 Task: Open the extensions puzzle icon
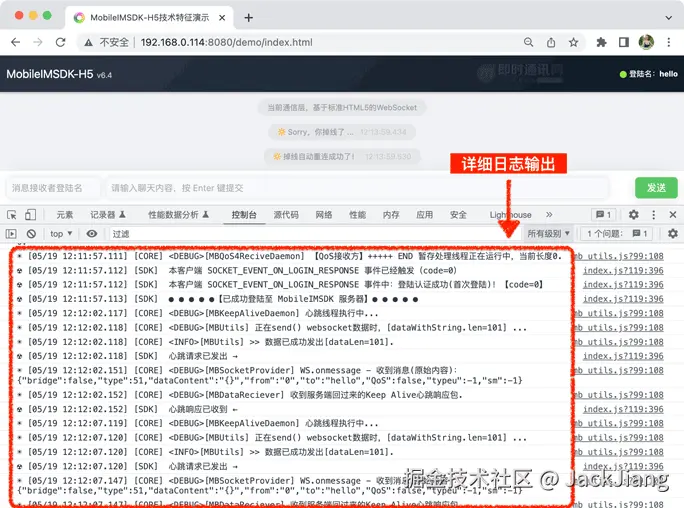[x=602, y=42]
